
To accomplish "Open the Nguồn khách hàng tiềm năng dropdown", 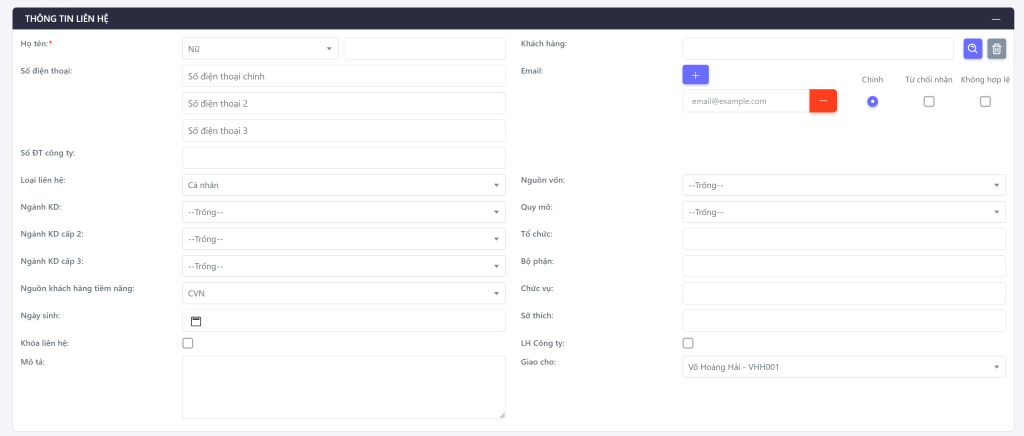I will (x=343, y=293).
